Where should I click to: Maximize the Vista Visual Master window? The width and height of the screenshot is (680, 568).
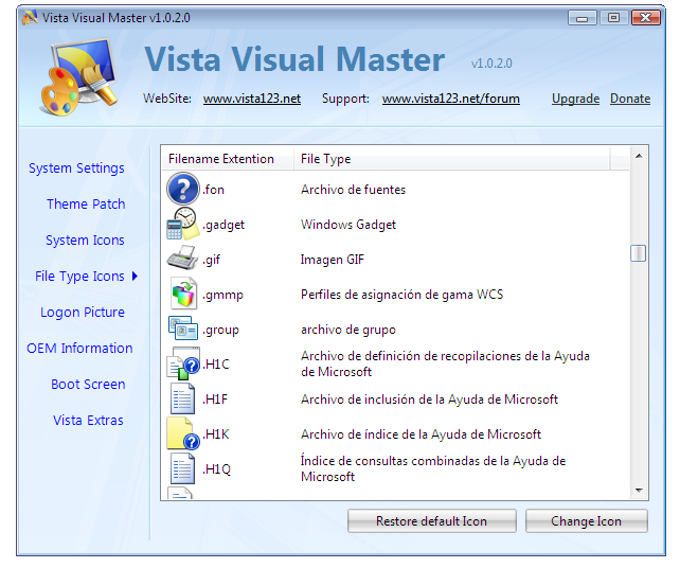pyautogui.click(x=613, y=18)
